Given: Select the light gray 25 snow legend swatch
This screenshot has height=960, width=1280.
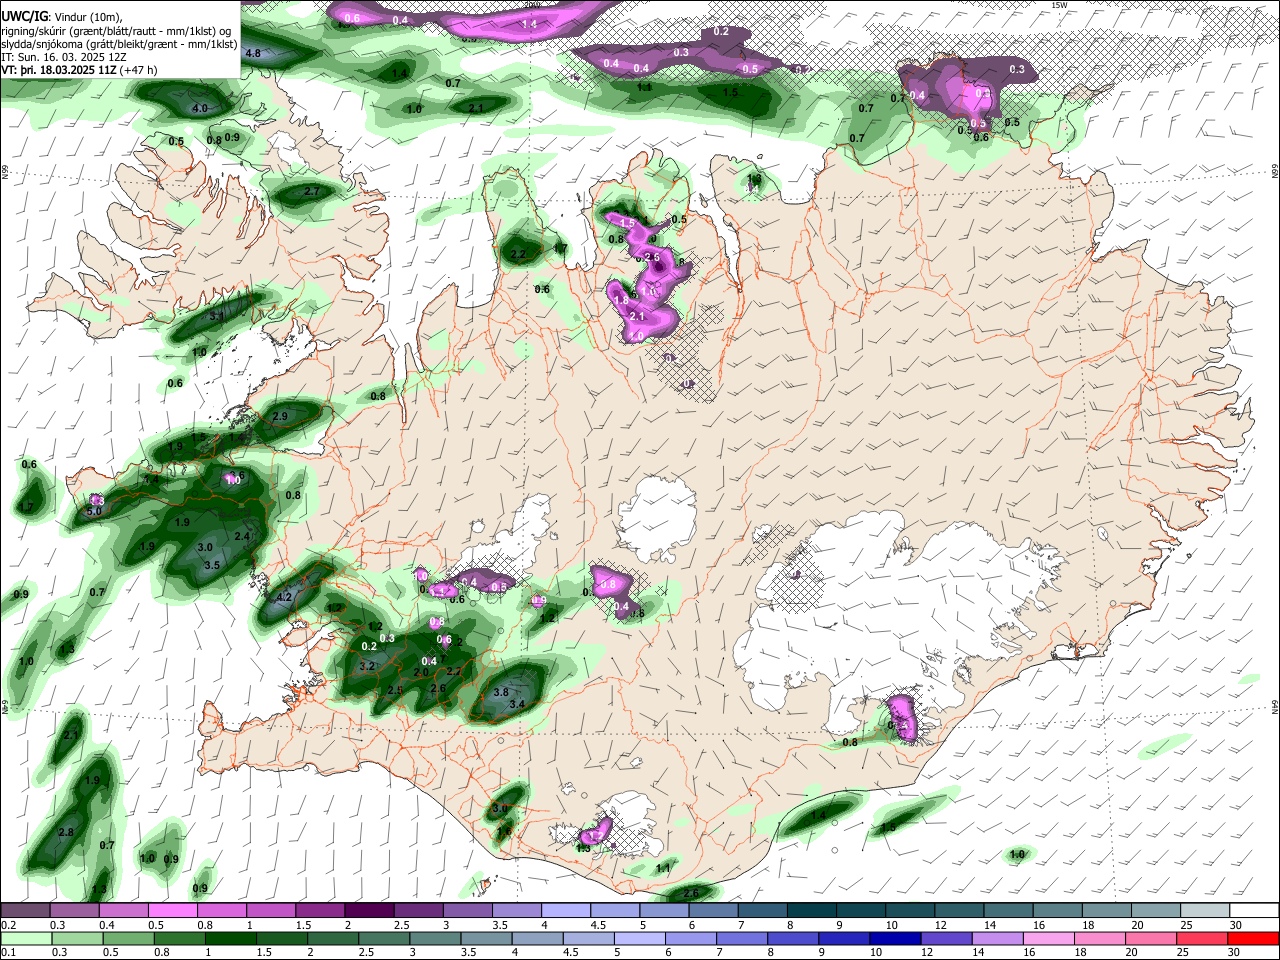Looking at the screenshot, I should [x=1204, y=911].
